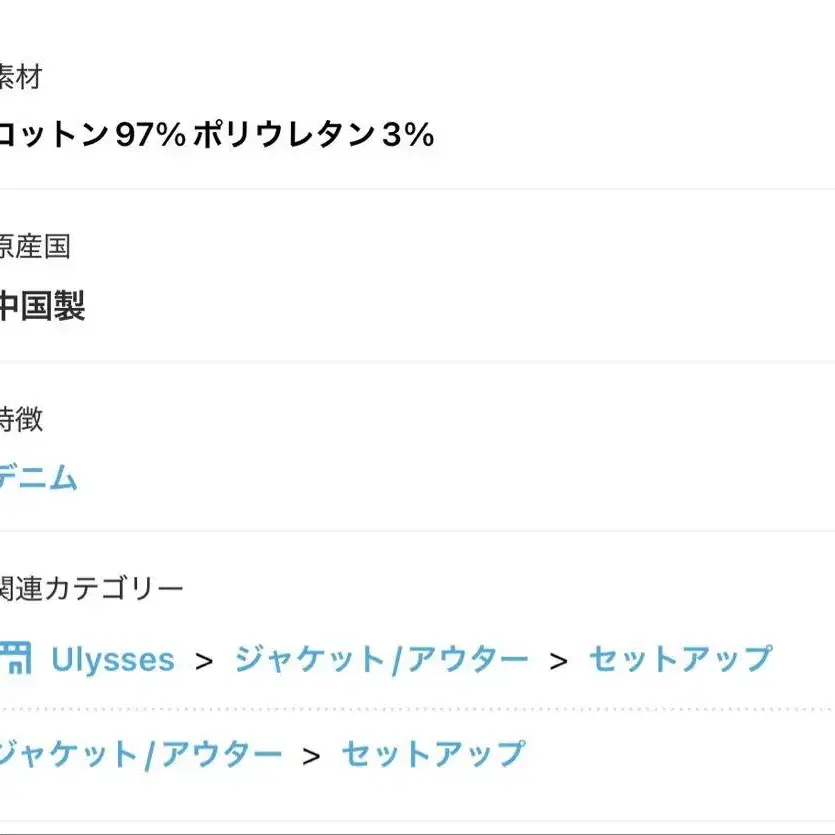Click the dotted separator between breadcrumb rows
The width and height of the screenshot is (835, 835).
click(417, 708)
